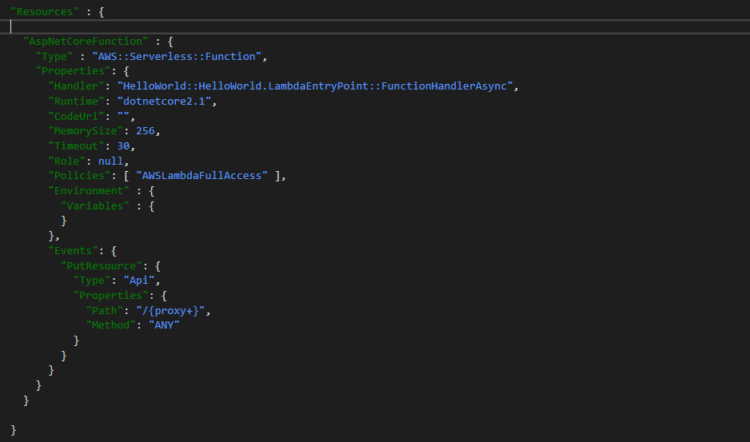Click the "ANY" method value
Image resolution: width=750 pixels, height=442 pixels.
coord(164,325)
